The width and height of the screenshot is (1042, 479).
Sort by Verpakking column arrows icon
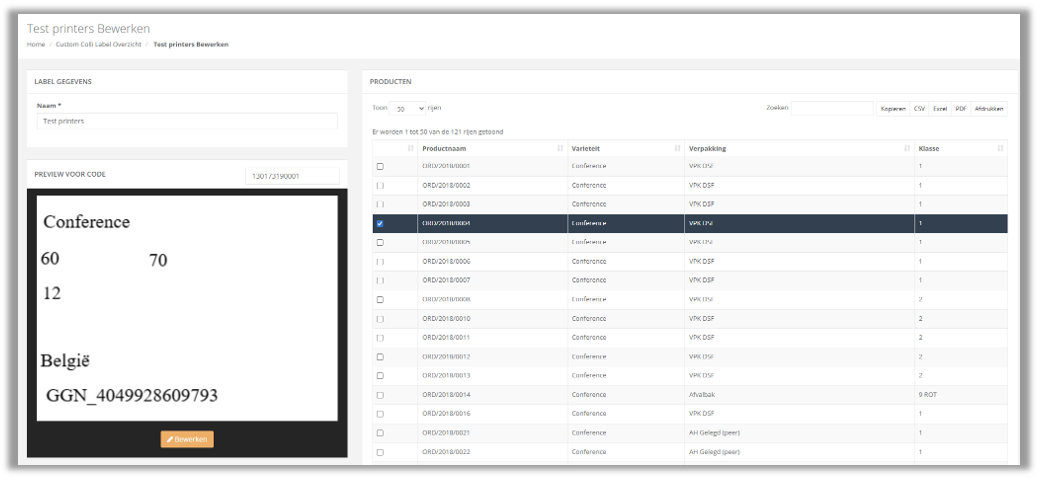pos(907,149)
